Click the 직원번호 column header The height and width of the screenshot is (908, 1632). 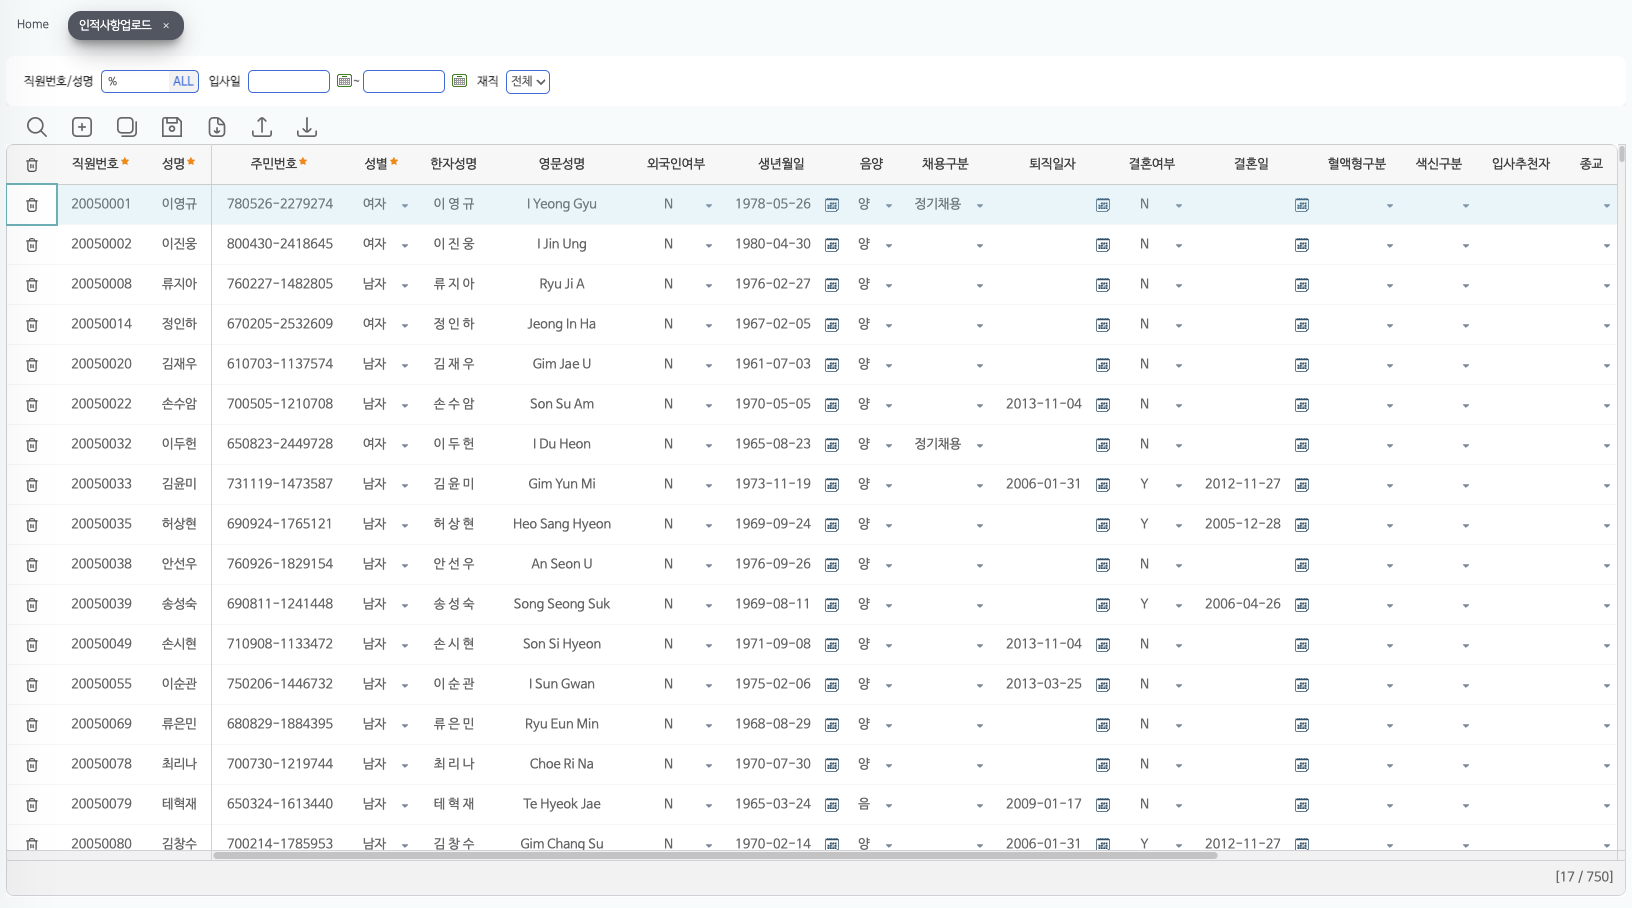point(96,164)
